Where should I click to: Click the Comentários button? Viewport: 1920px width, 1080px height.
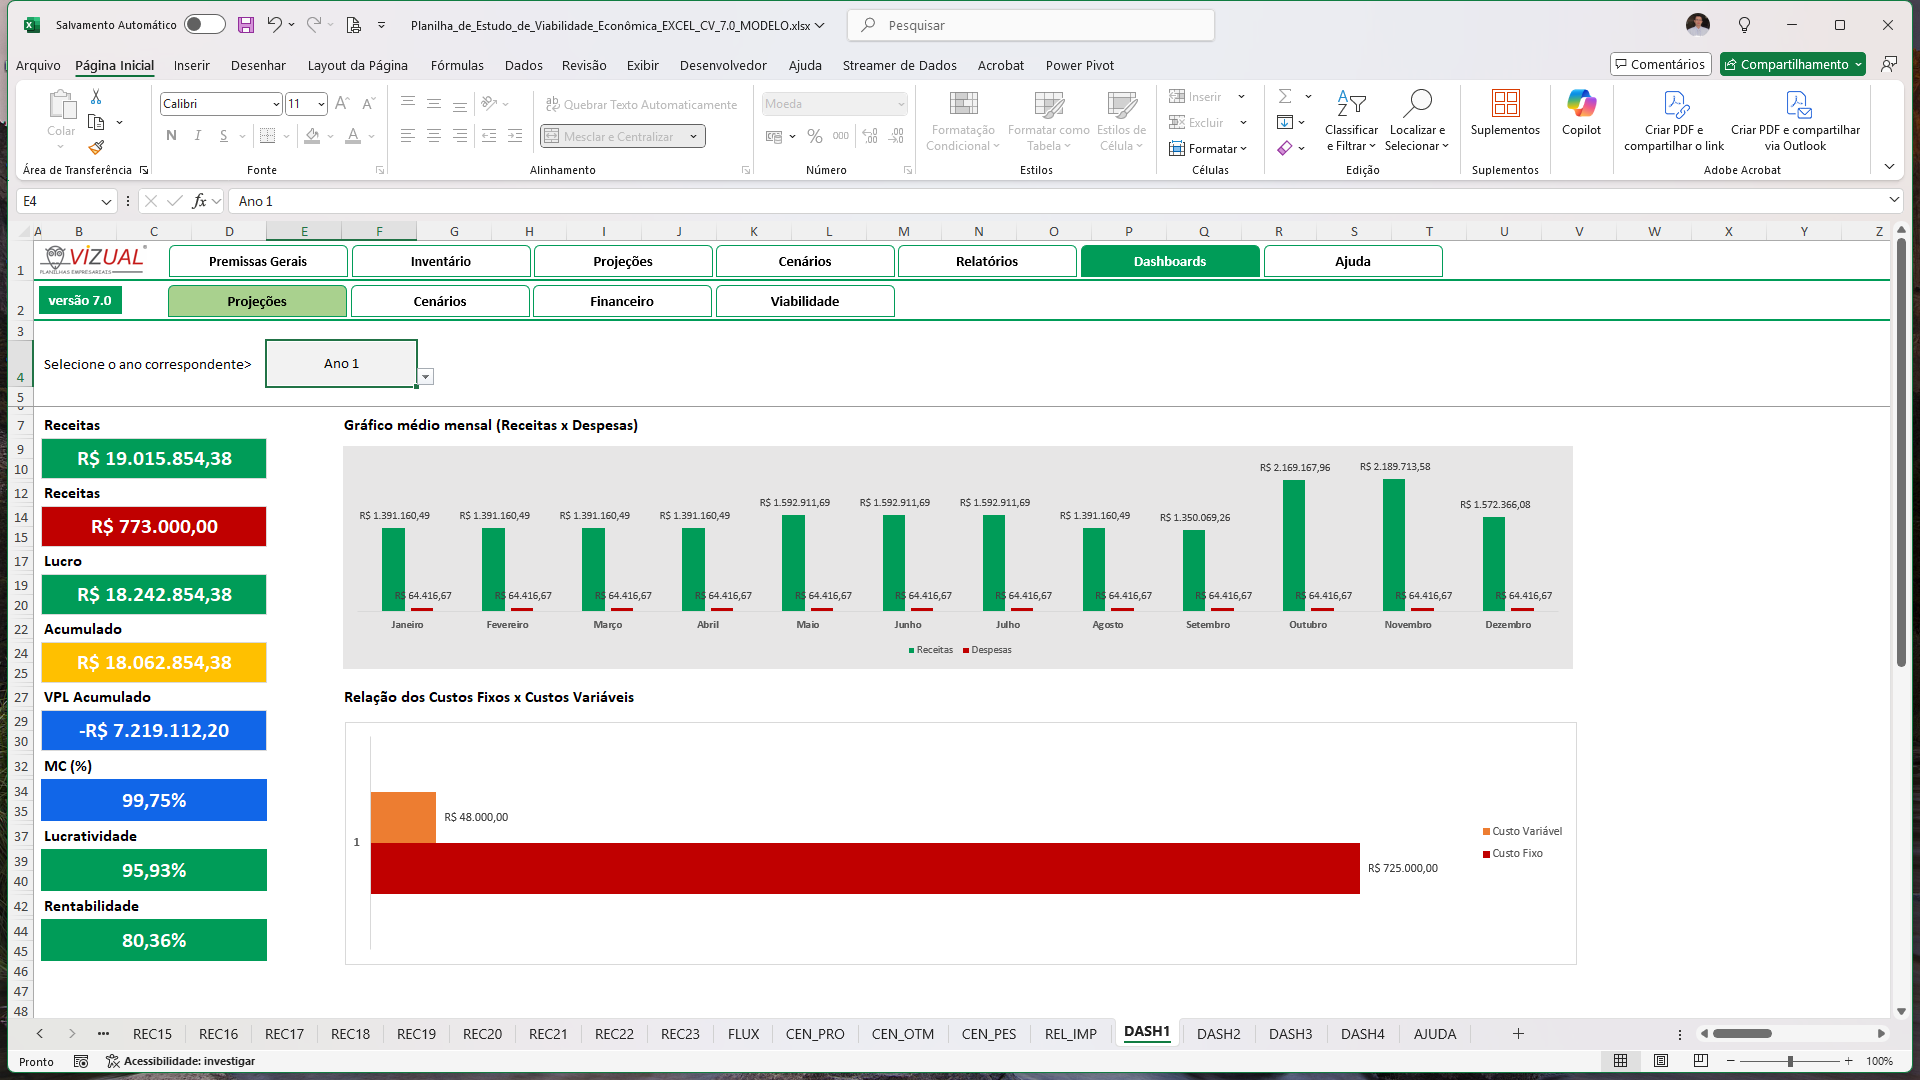pyautogui.click(x=1660, y=64)
